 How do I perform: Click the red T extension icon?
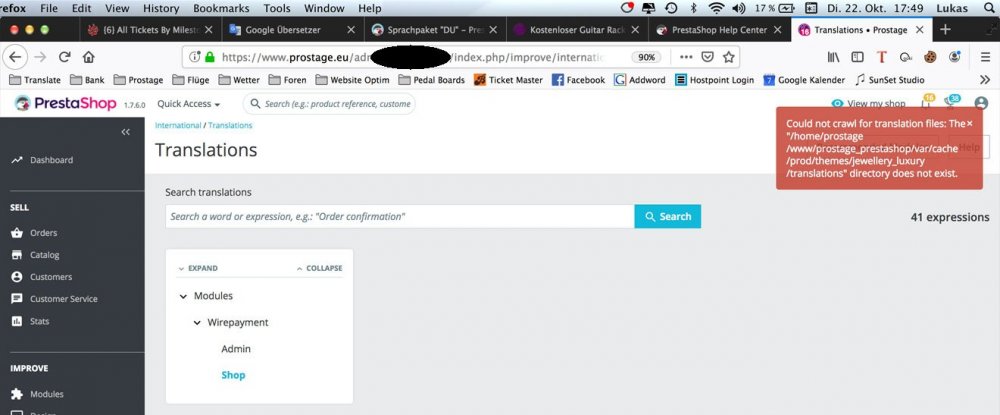pos(881,57)
